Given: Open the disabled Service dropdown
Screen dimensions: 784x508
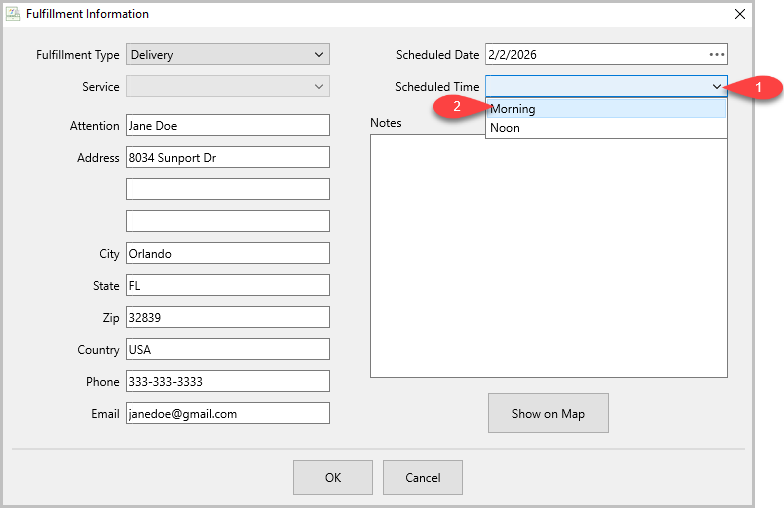Looking at the screenshot, I should point(228,86).
